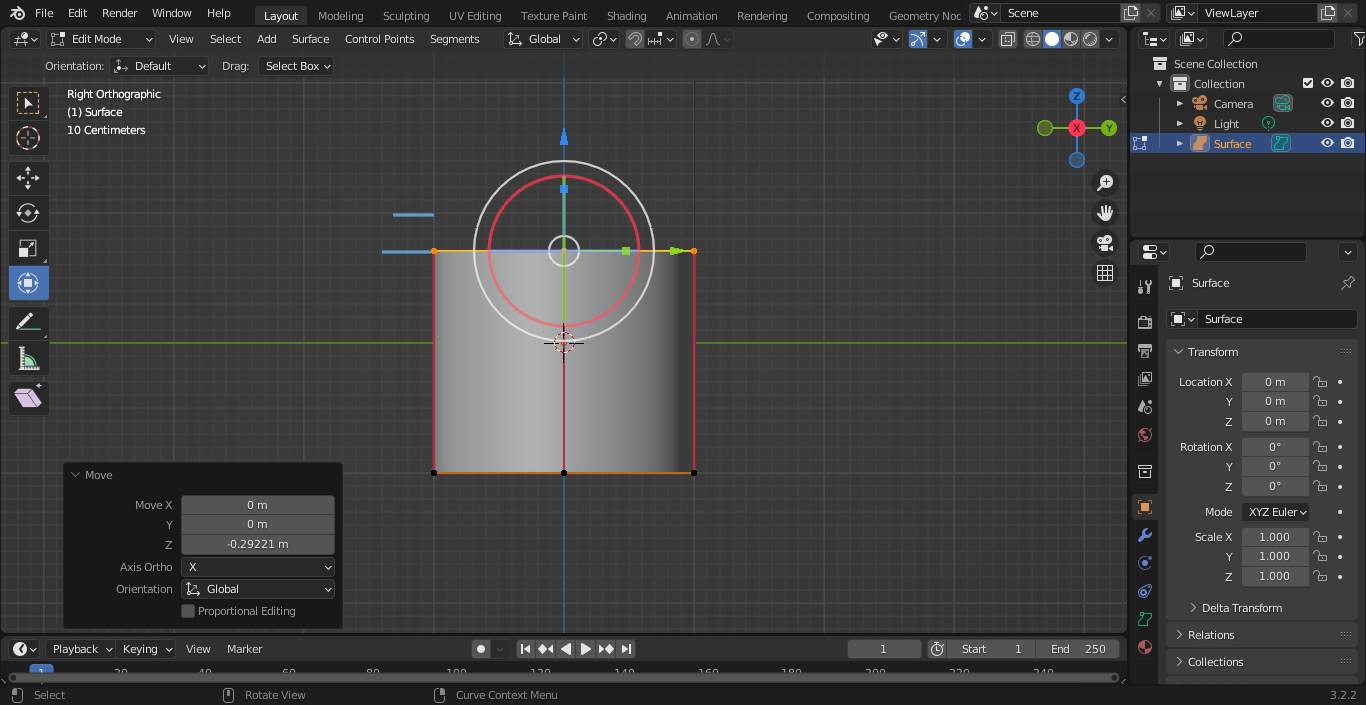Open the Tool properties tab

[1145, 287]
